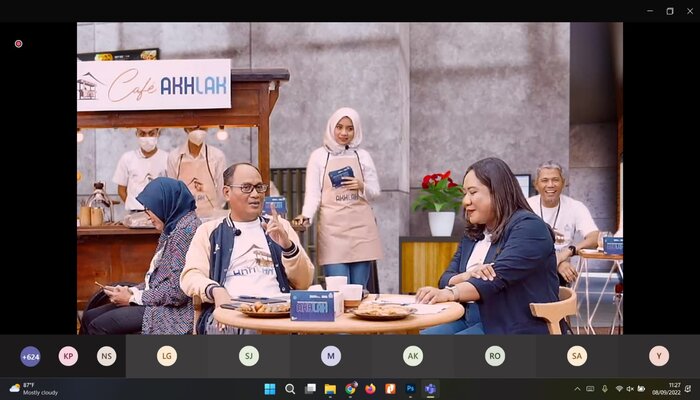Open taskbar Search
The width and height of the screenshot is (700, 400).
point(290,389)
